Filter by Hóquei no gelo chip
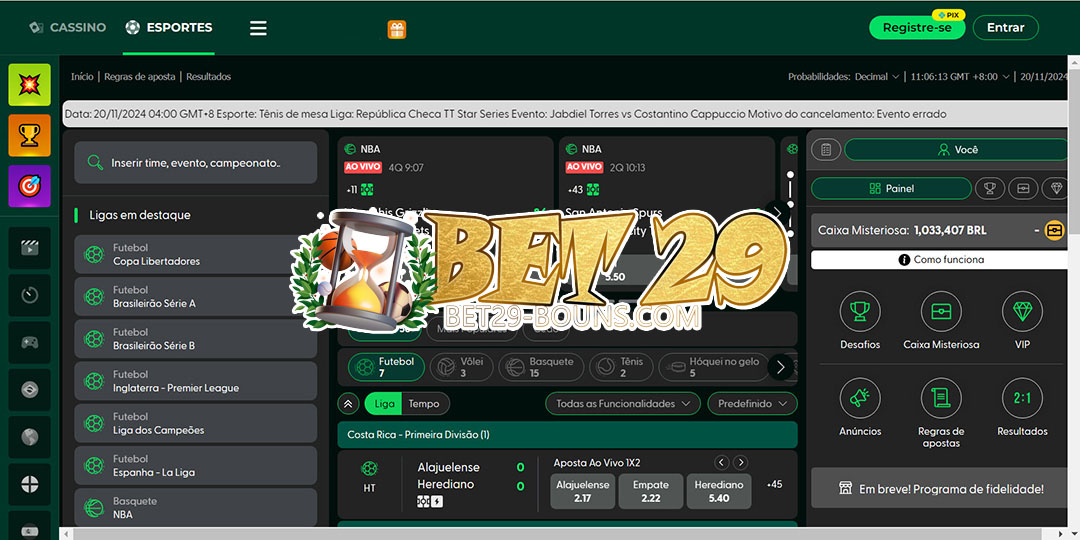The image size is (1080, 540). 713,367
